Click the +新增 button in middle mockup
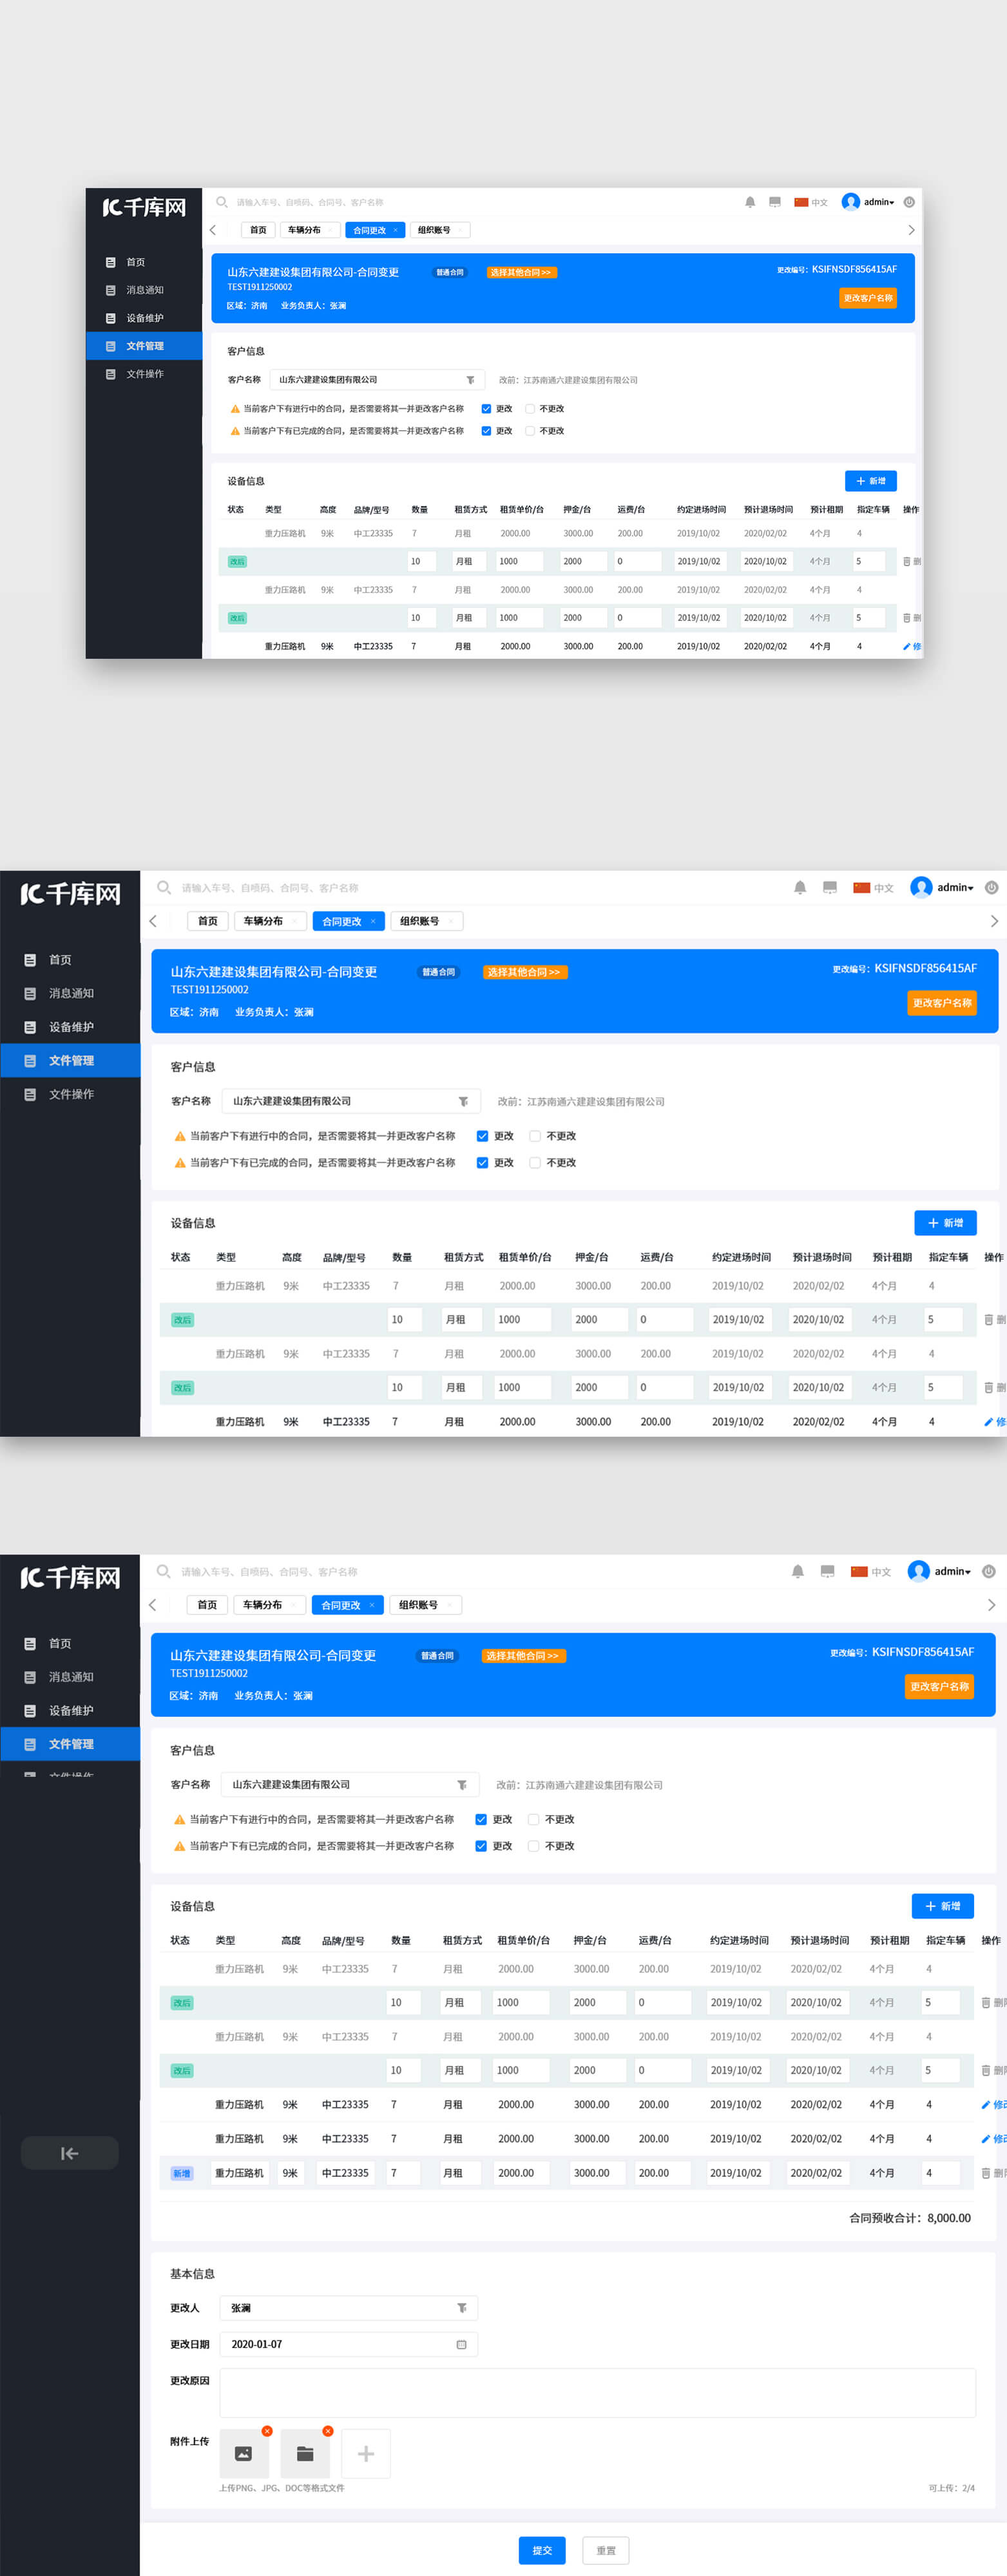The width and height of the screenshot is (1007, 2576). pyautogui.click(x=945, y=1223)
